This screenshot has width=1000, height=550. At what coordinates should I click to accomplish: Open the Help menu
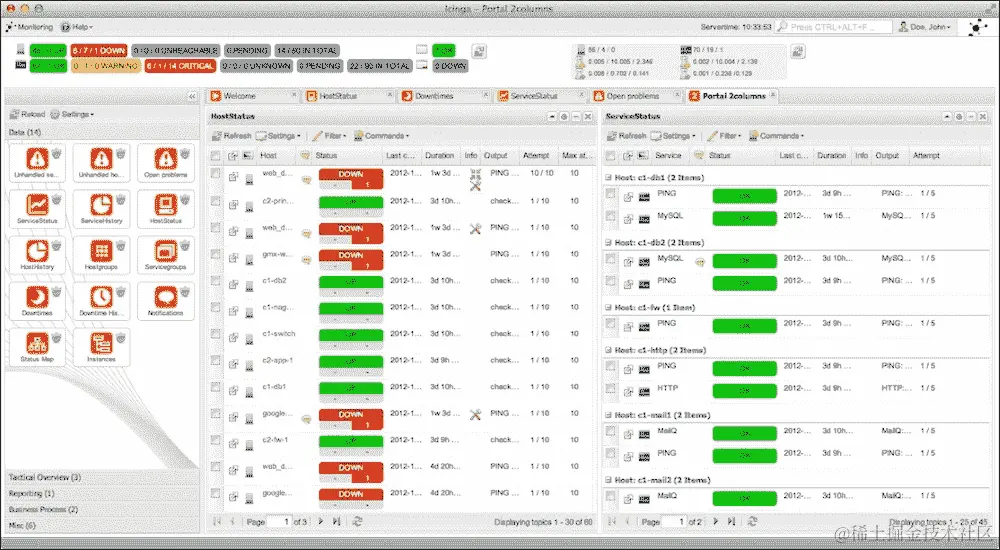pos(77,27)
